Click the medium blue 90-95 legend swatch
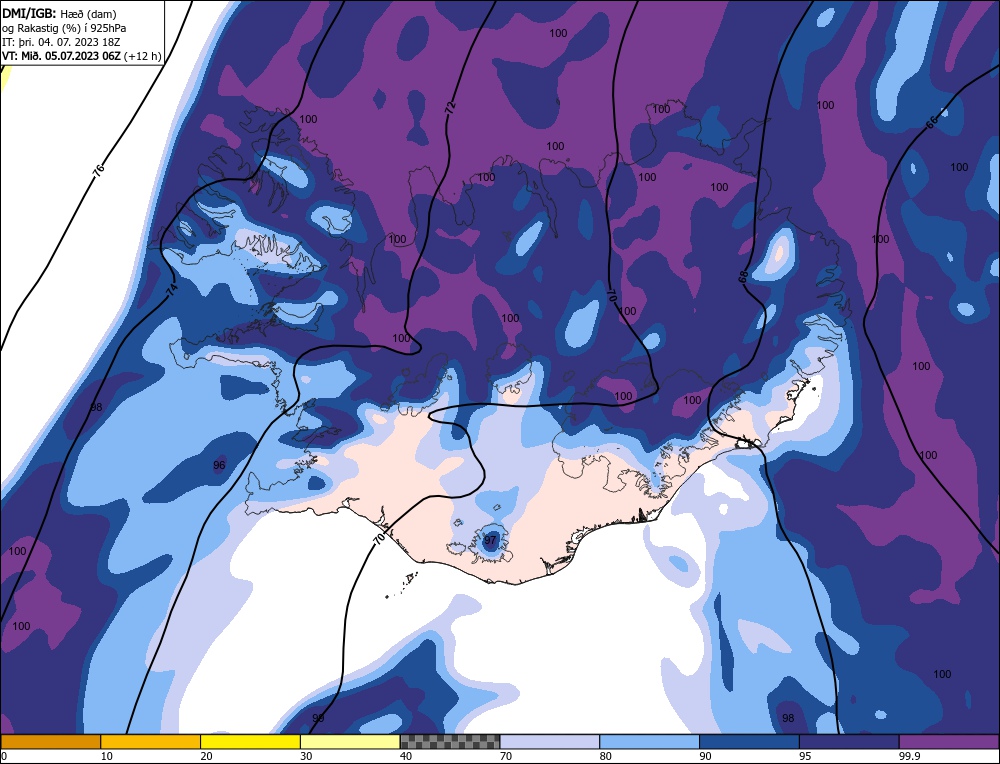 coord(749,742)
